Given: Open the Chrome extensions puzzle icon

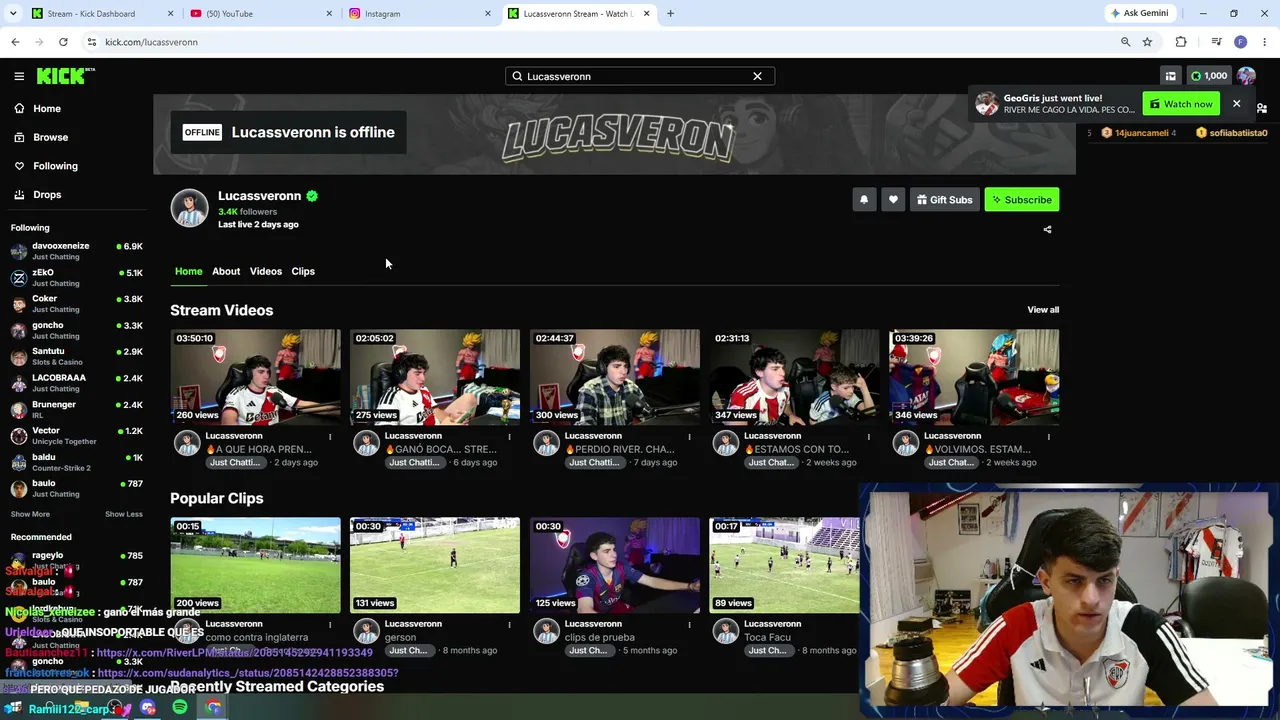Looking at the screenshot, I should (1181, 42).
